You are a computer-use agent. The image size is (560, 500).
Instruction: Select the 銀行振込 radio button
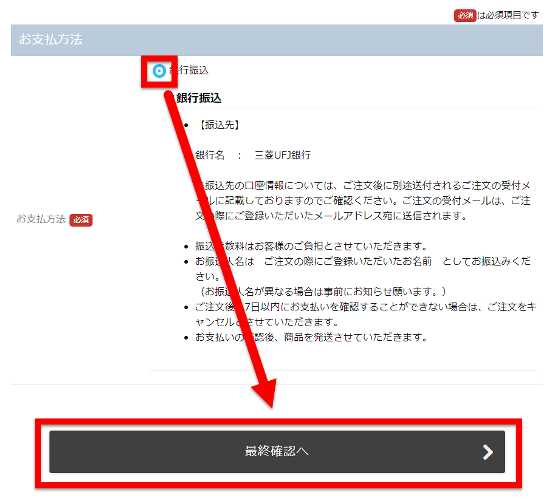pyautogui.click(x=159, y=71)
